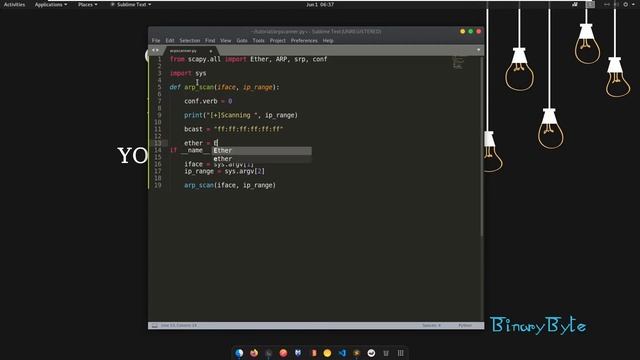Open the Tools menu
The image size is (640, 360).
click(x=258, y=41)
